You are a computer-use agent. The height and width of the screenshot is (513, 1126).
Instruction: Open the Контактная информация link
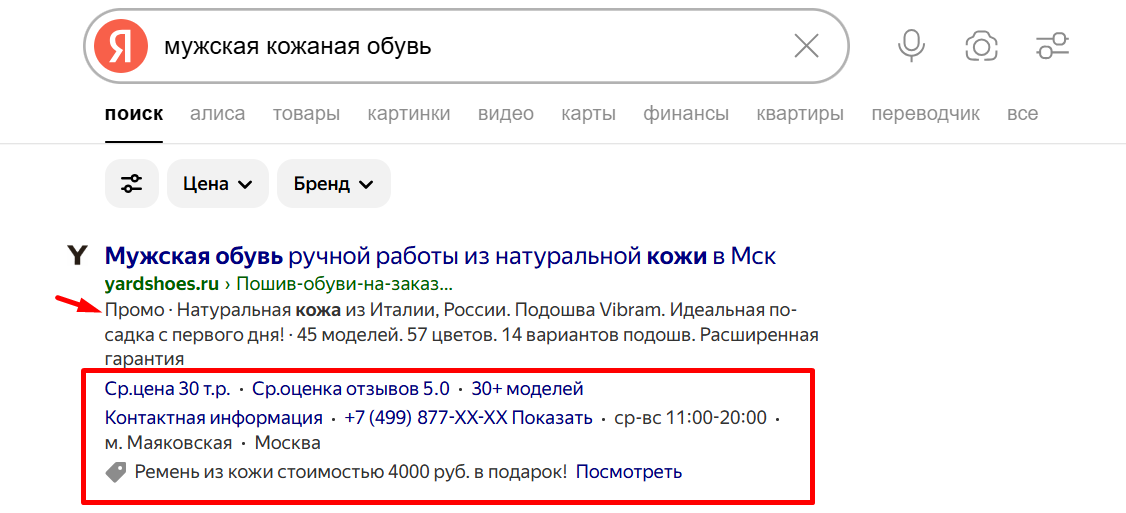tap(213, 417)
